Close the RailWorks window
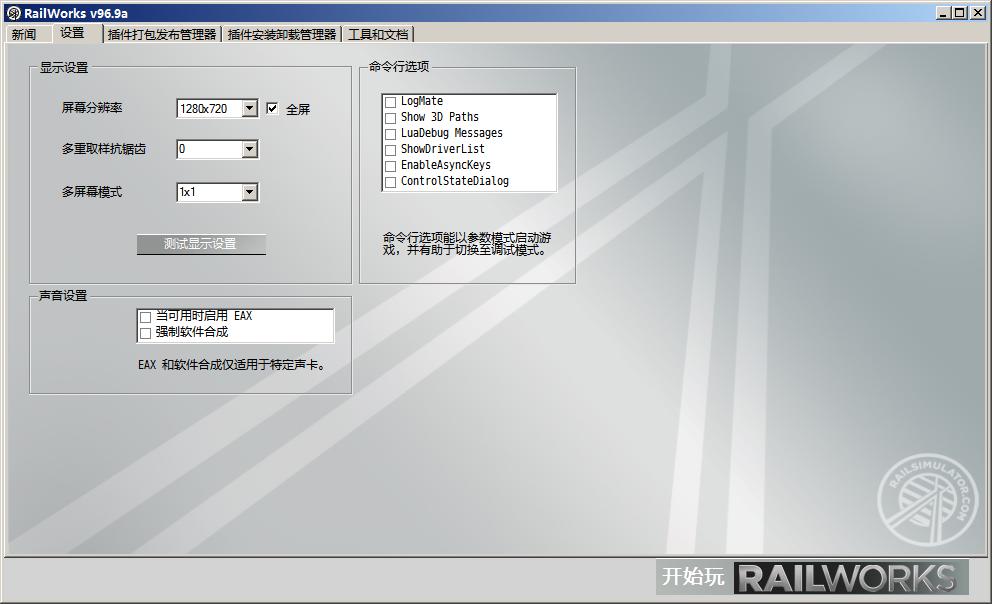Viewport: 992px width, 604px height. tap(977, 13)
